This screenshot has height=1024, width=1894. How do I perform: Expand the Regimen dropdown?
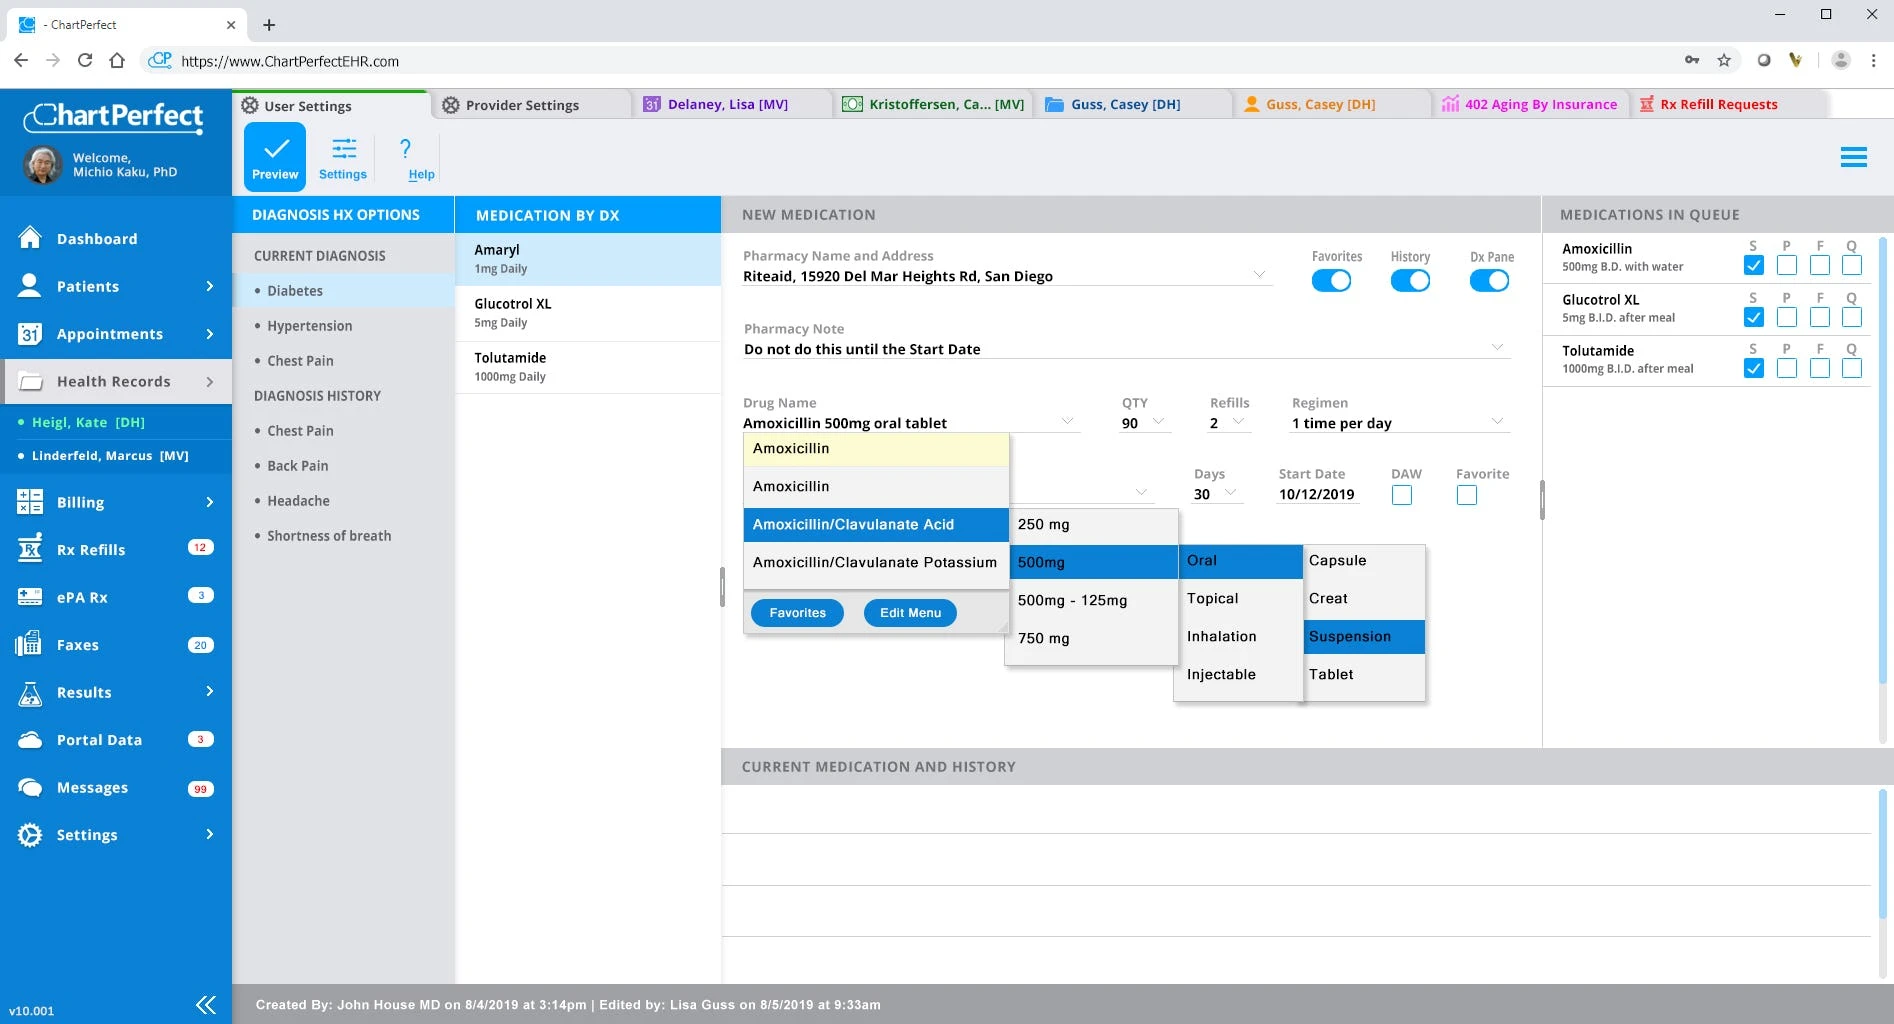click(x=1497, y=422)
